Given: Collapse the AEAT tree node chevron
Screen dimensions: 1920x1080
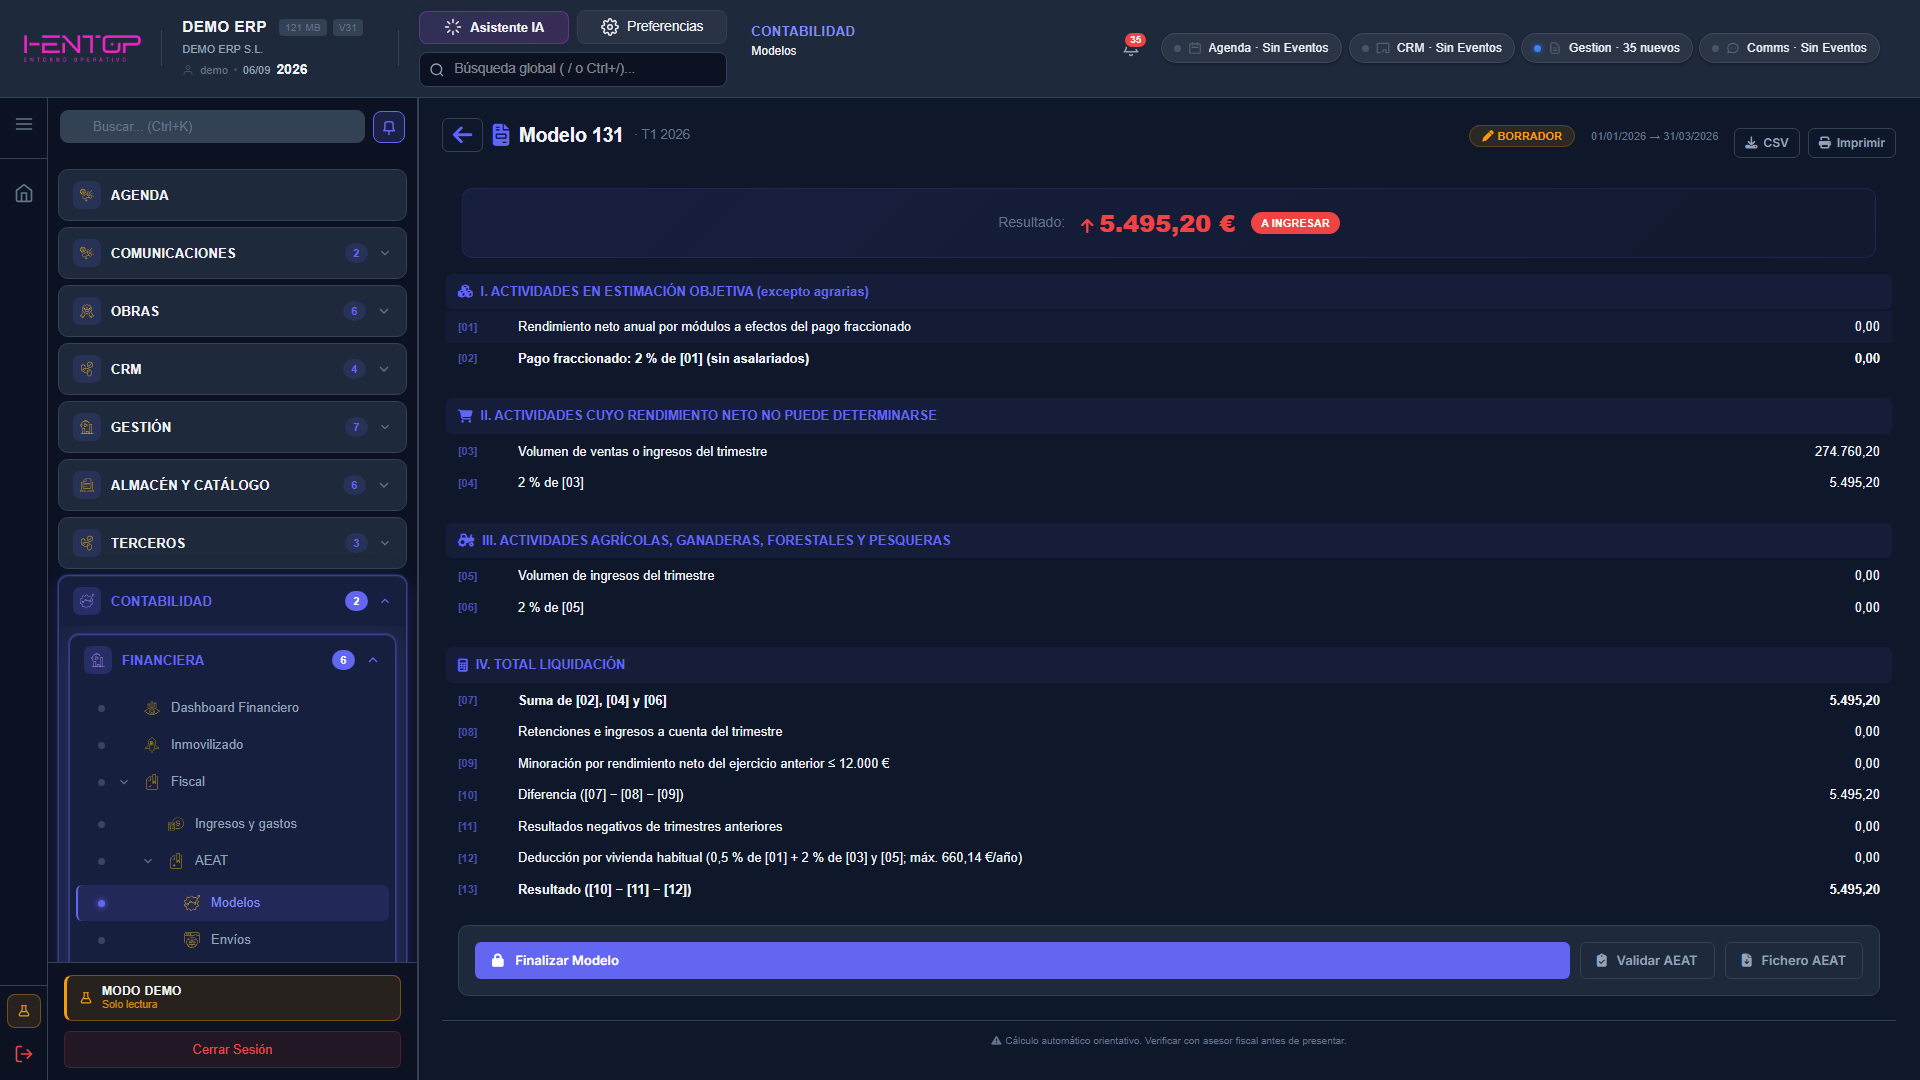Looking at the screenshot, I should tap(148, 861).
